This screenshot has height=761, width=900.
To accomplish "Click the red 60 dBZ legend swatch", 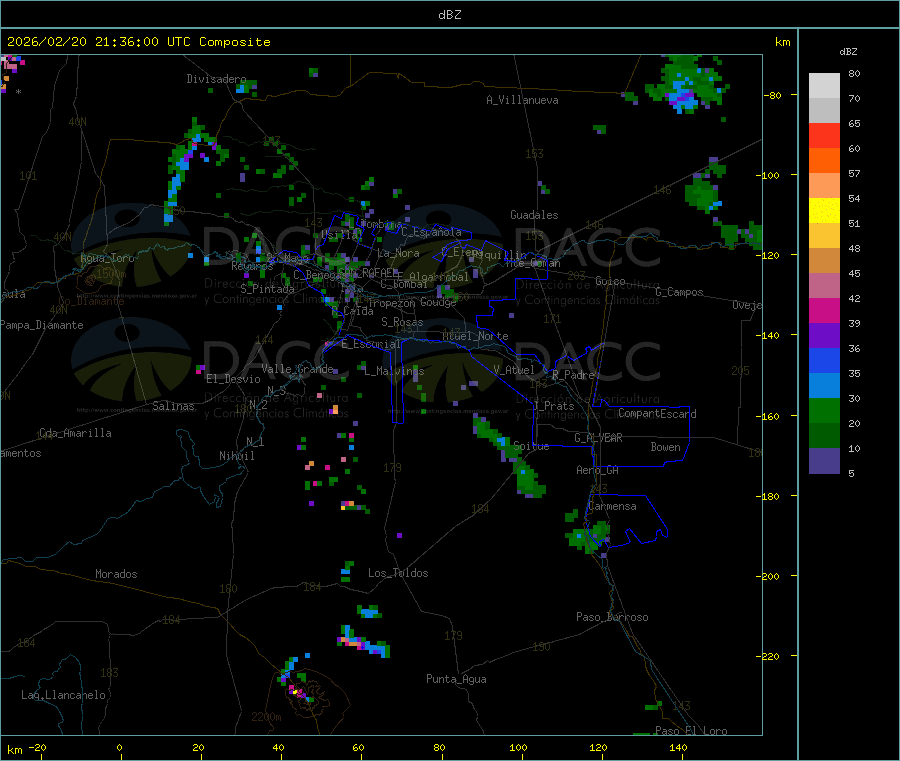I will click(x=824, y=135).
